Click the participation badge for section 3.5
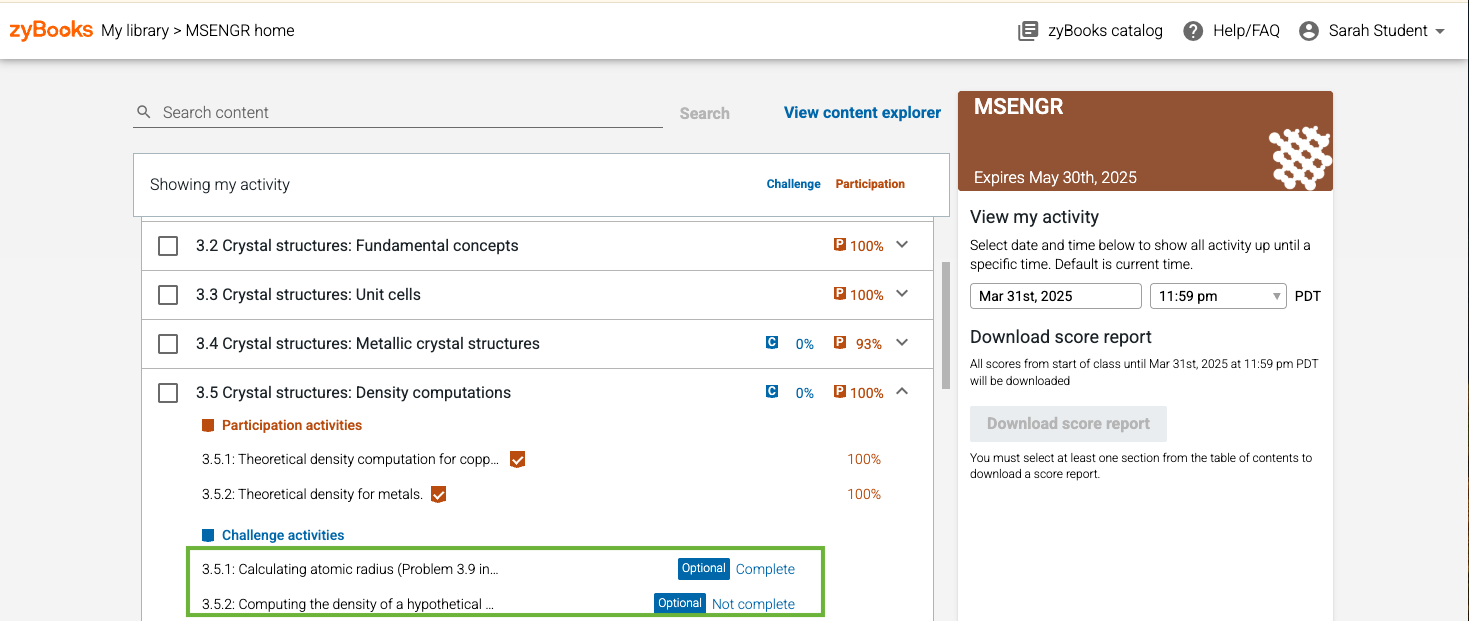 point(840,392)
